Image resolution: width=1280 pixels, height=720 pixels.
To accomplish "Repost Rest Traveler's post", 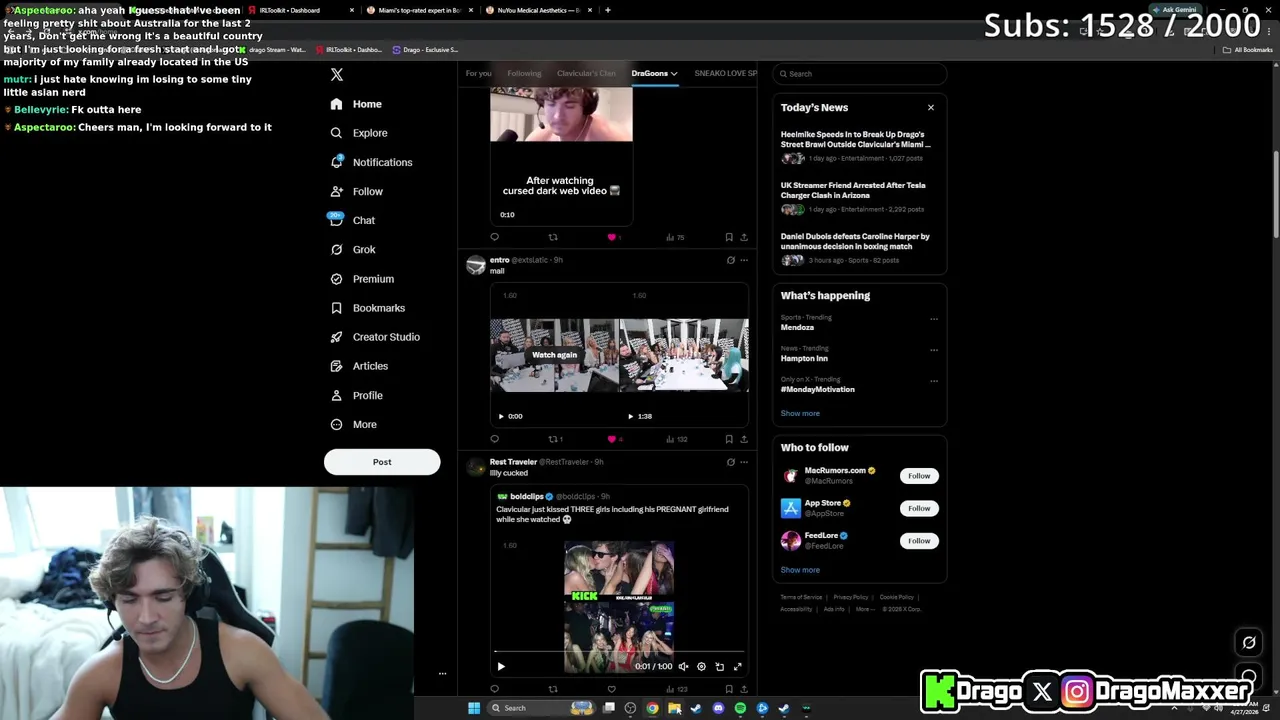I will (553, 689).
